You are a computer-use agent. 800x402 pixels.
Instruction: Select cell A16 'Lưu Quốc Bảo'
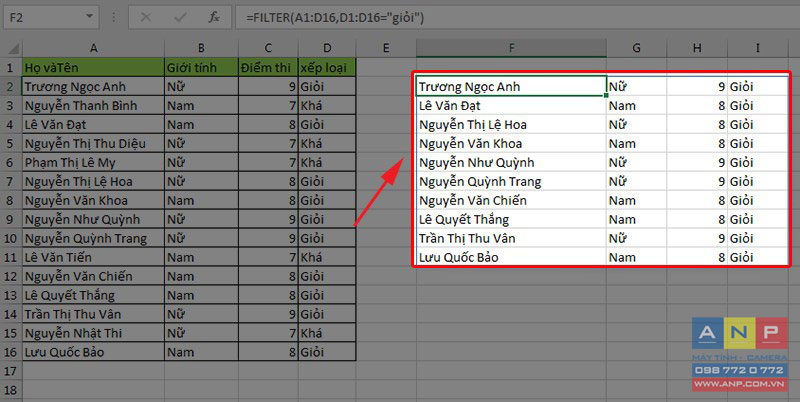pos(93,352)
